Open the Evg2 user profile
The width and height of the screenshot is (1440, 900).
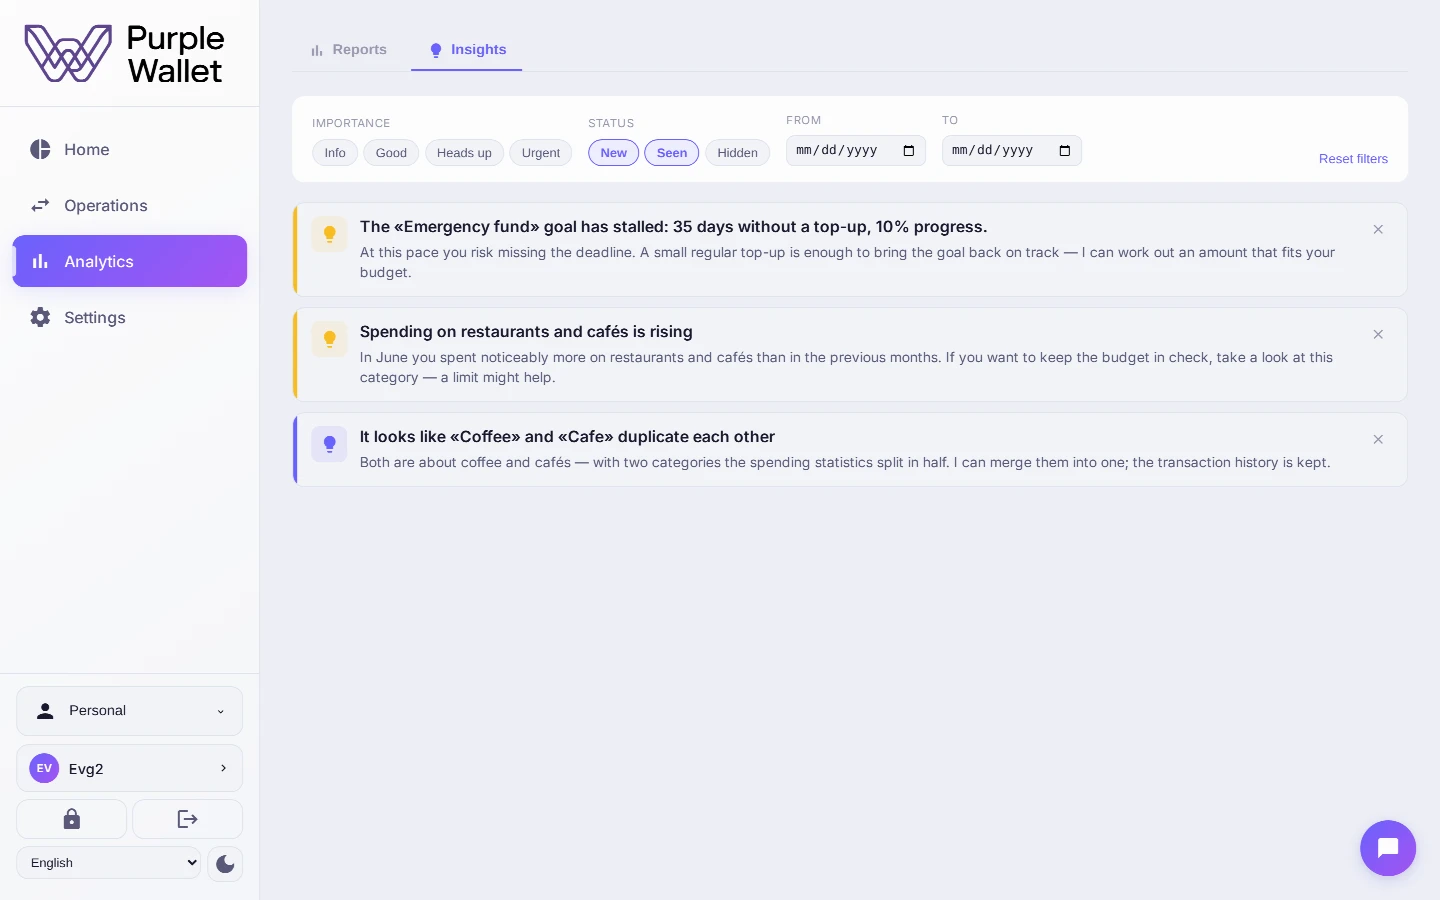click(x=130, y=768)
